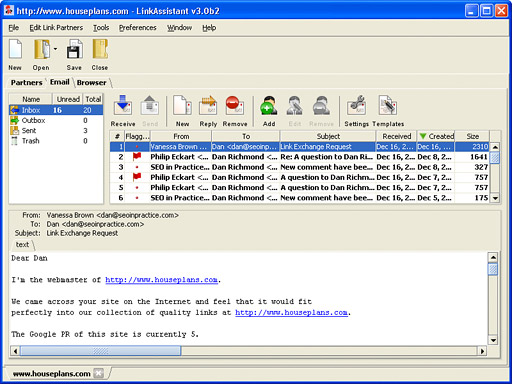
Task: Sort emails by From column
Action: click(x=181, y=136)
